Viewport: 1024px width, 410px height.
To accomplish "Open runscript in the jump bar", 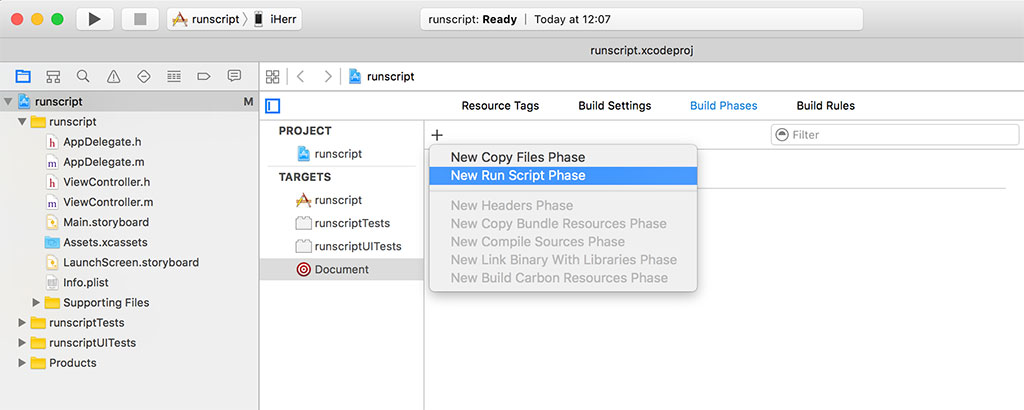I will 382,76.
